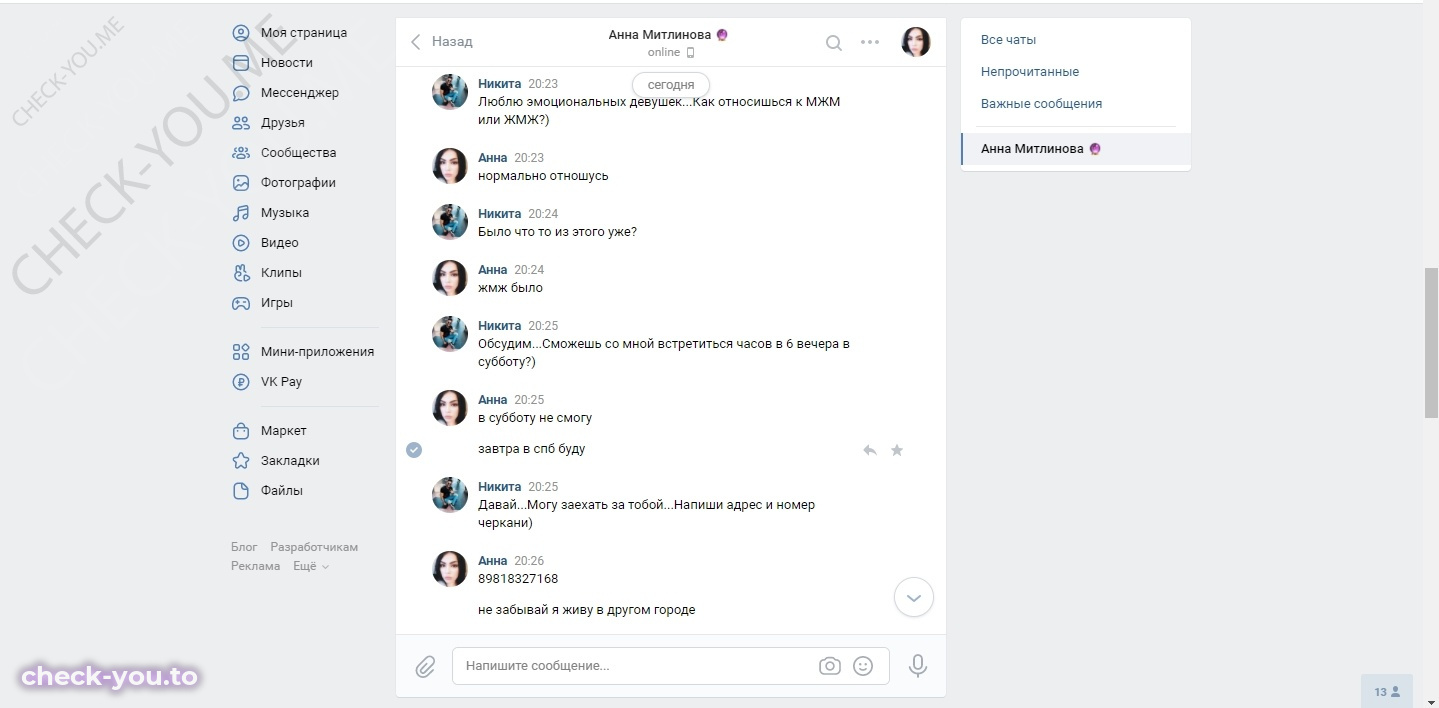Click the page vertical scrollbar thumb

[1431, 343]
